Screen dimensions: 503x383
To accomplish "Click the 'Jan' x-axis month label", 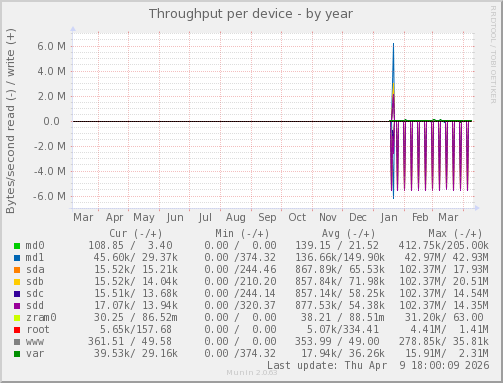I will 389,218.
